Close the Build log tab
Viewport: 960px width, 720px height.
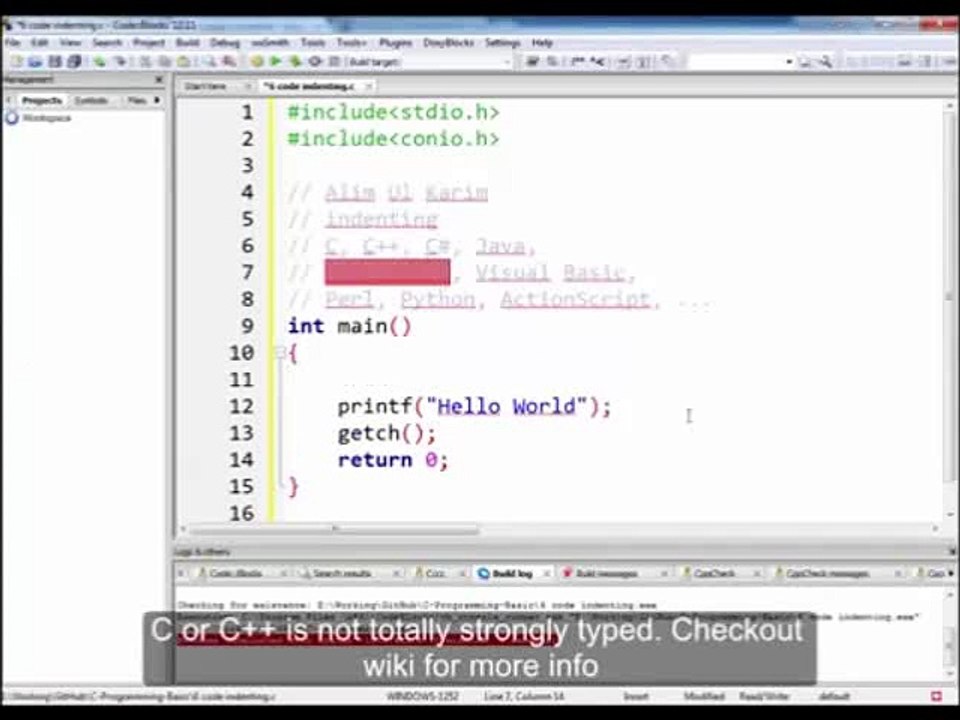click(x=546, y=573)
